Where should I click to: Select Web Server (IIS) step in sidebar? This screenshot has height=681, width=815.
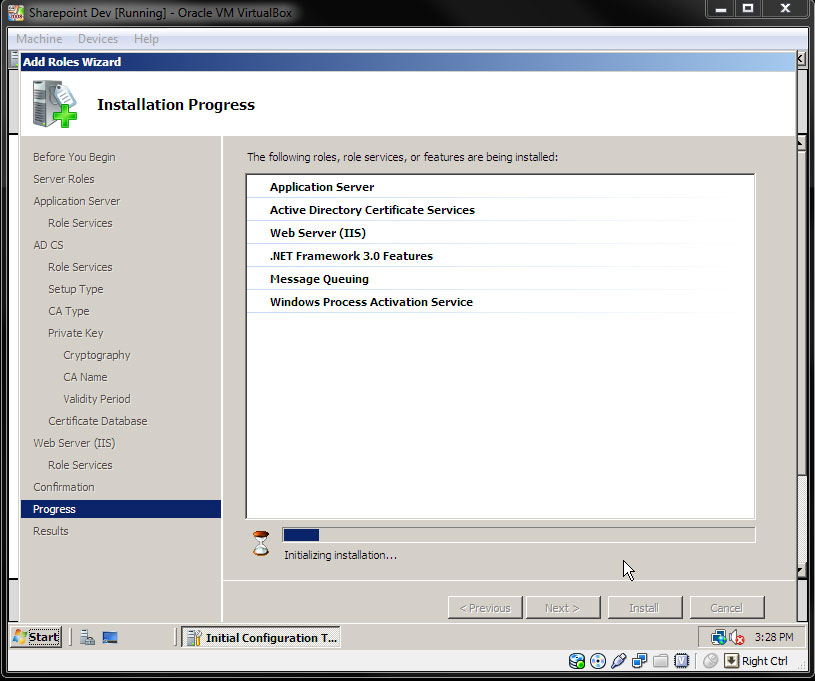[74, 443]
